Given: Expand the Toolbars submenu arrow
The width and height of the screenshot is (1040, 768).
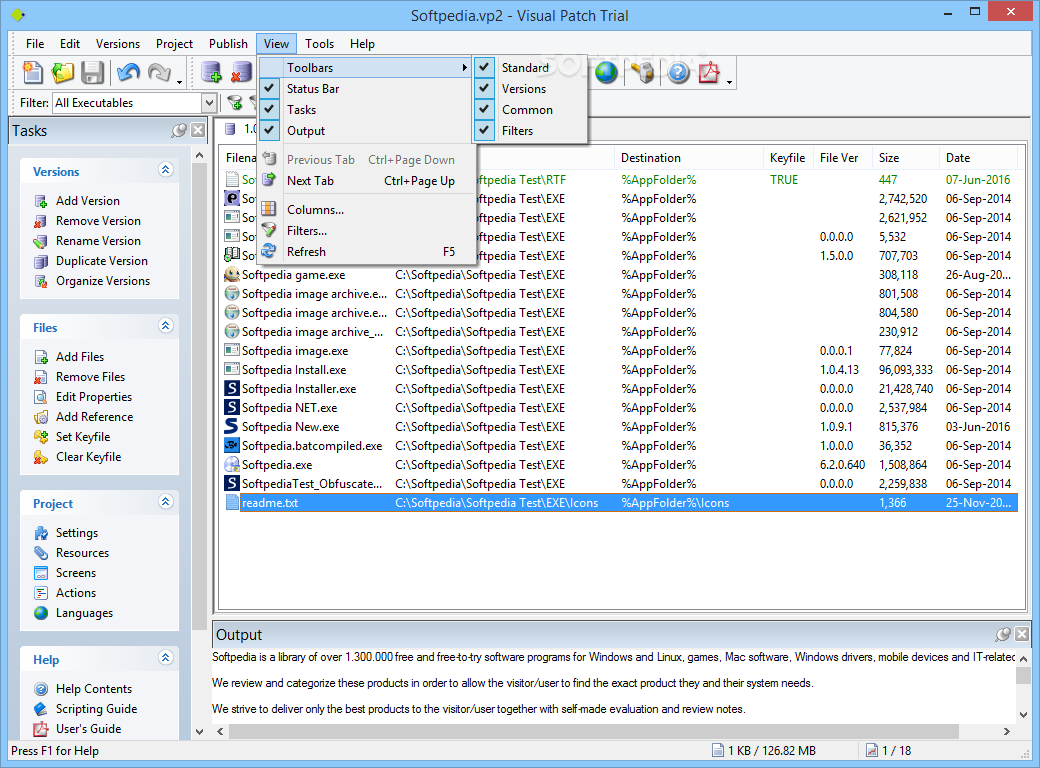Looking at the screenshot, I should 464,68.
